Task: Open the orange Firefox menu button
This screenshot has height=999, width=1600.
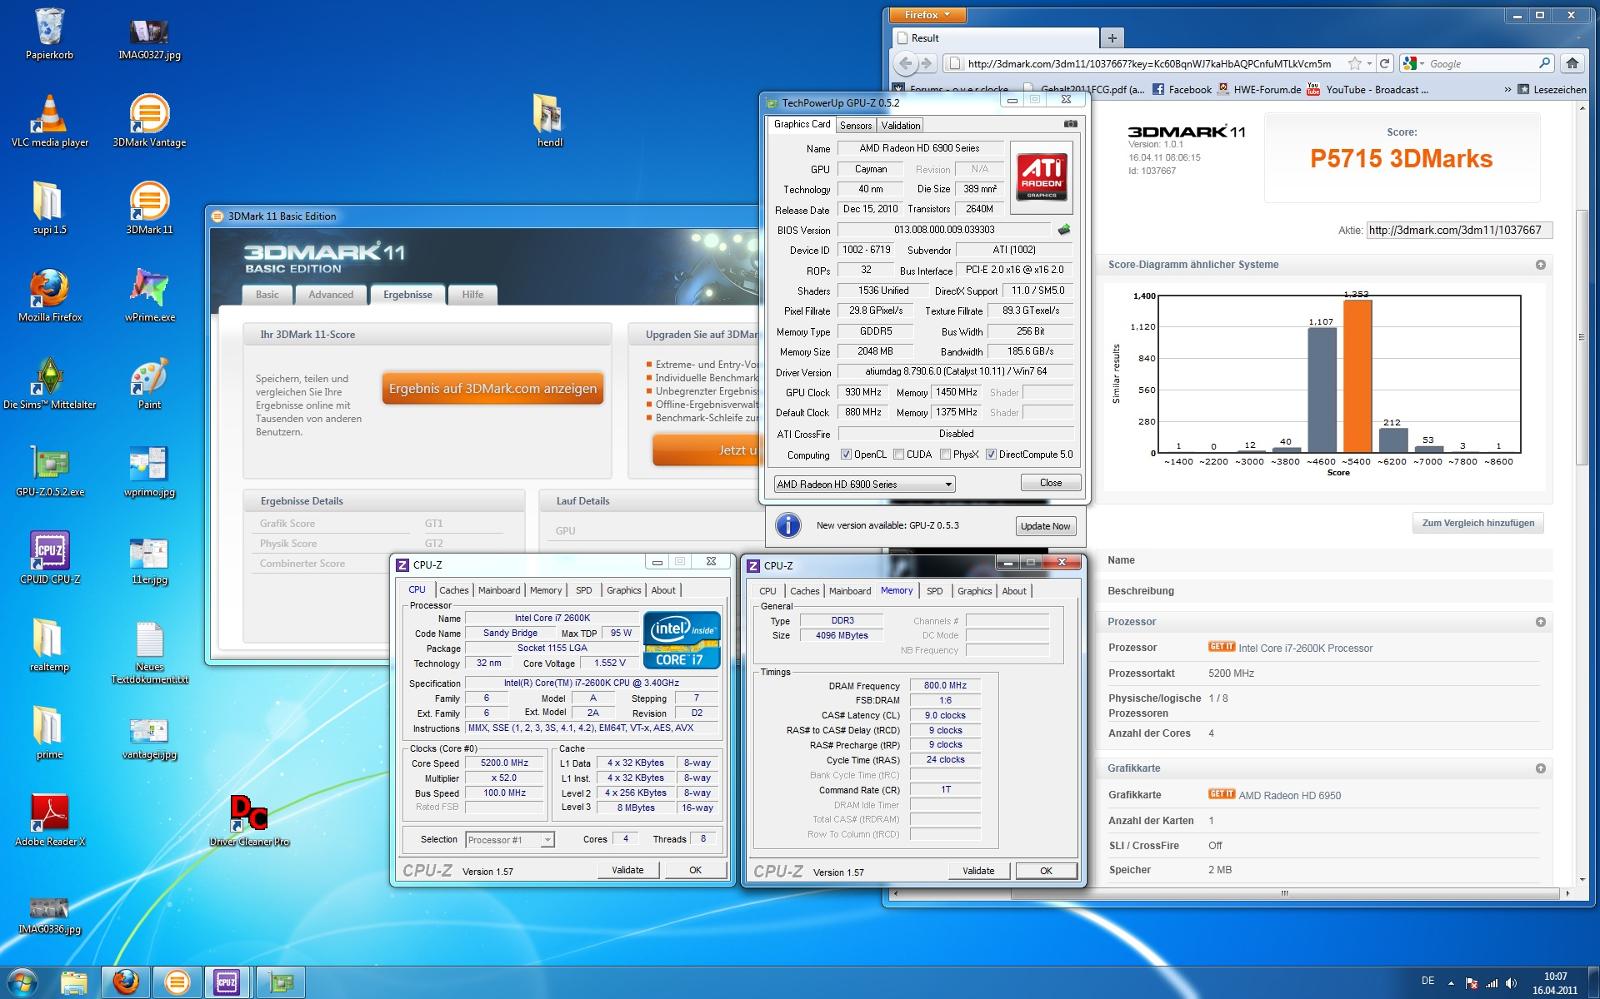Action: (929, 14)
